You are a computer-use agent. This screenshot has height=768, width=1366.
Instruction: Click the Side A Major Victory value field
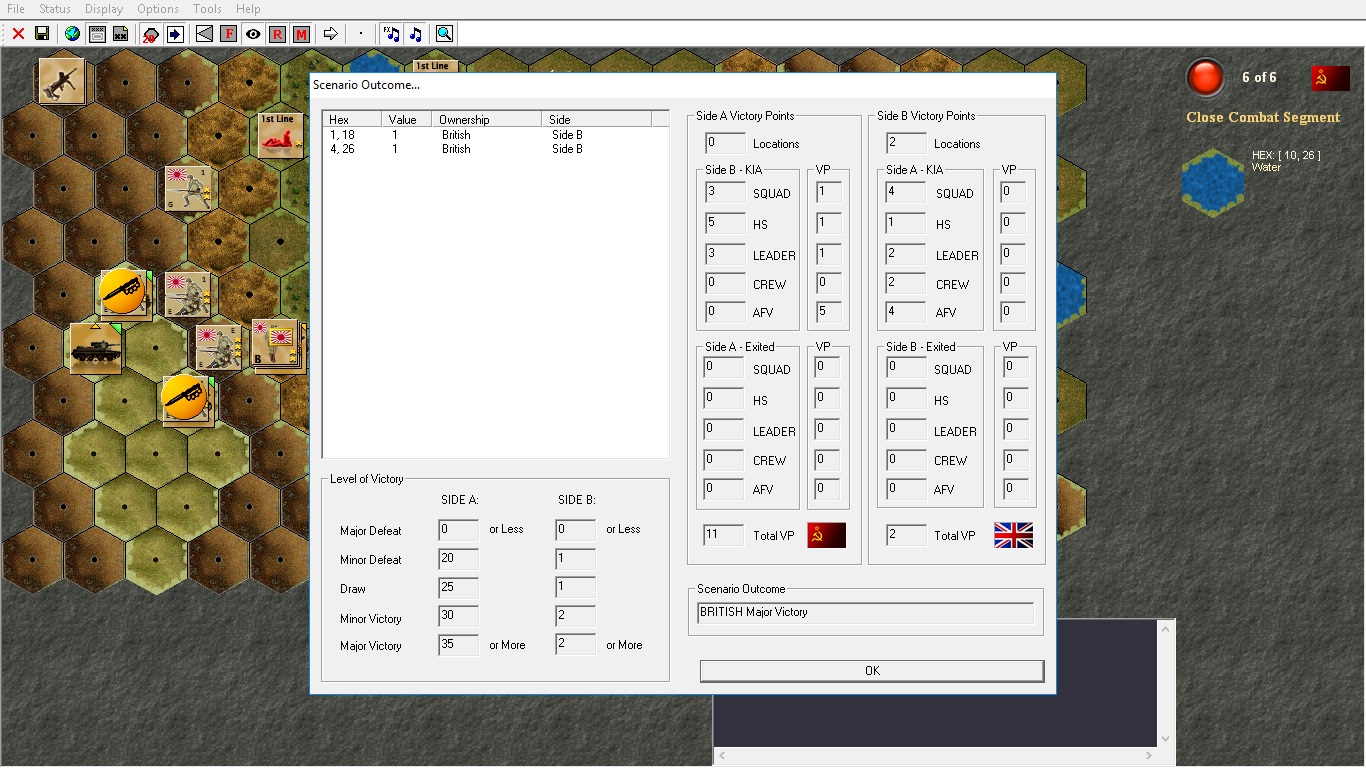[x=458, y=645]
